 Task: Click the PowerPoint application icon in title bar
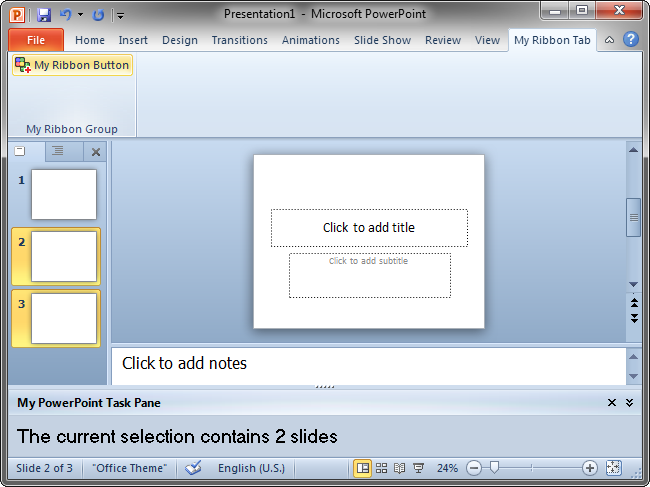coord(17,15)
